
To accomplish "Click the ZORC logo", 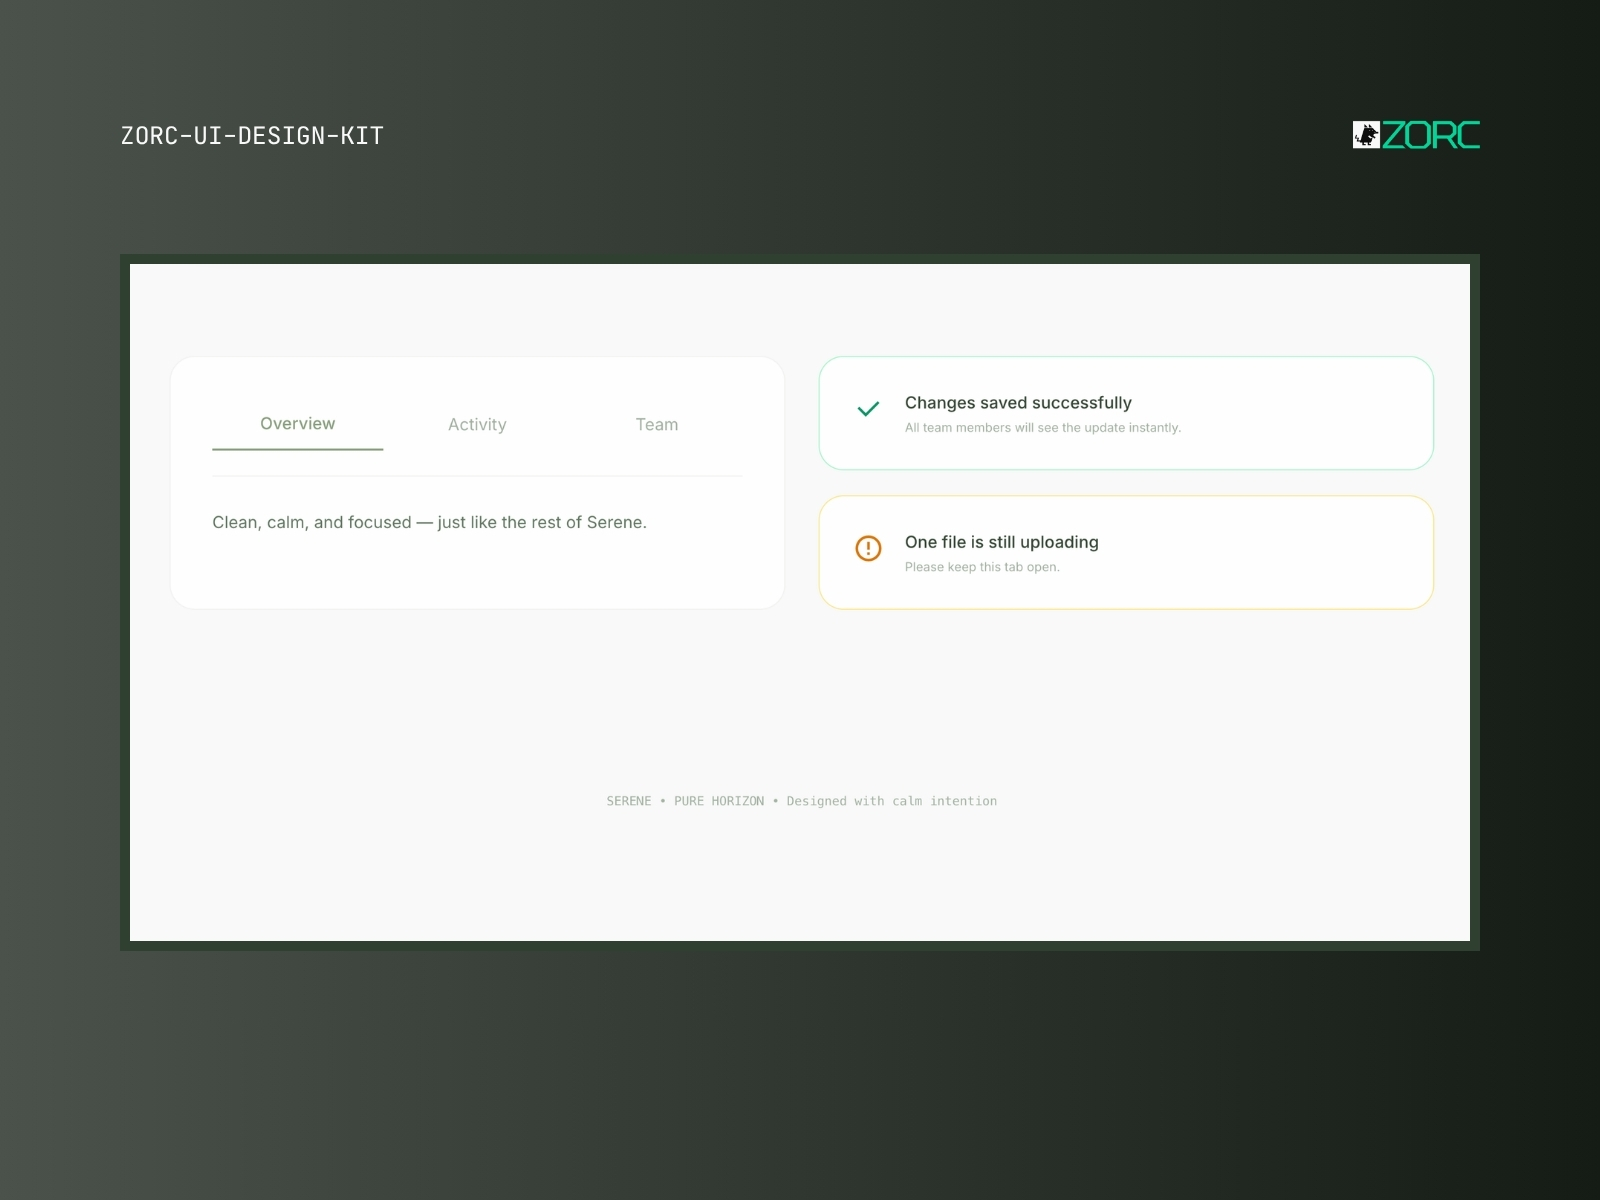I will [x=1416, y=135].
